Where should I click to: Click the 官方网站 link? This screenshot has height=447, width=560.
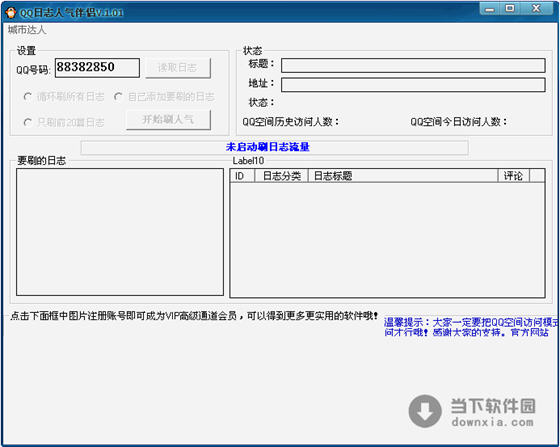click(x=530, y=332)
